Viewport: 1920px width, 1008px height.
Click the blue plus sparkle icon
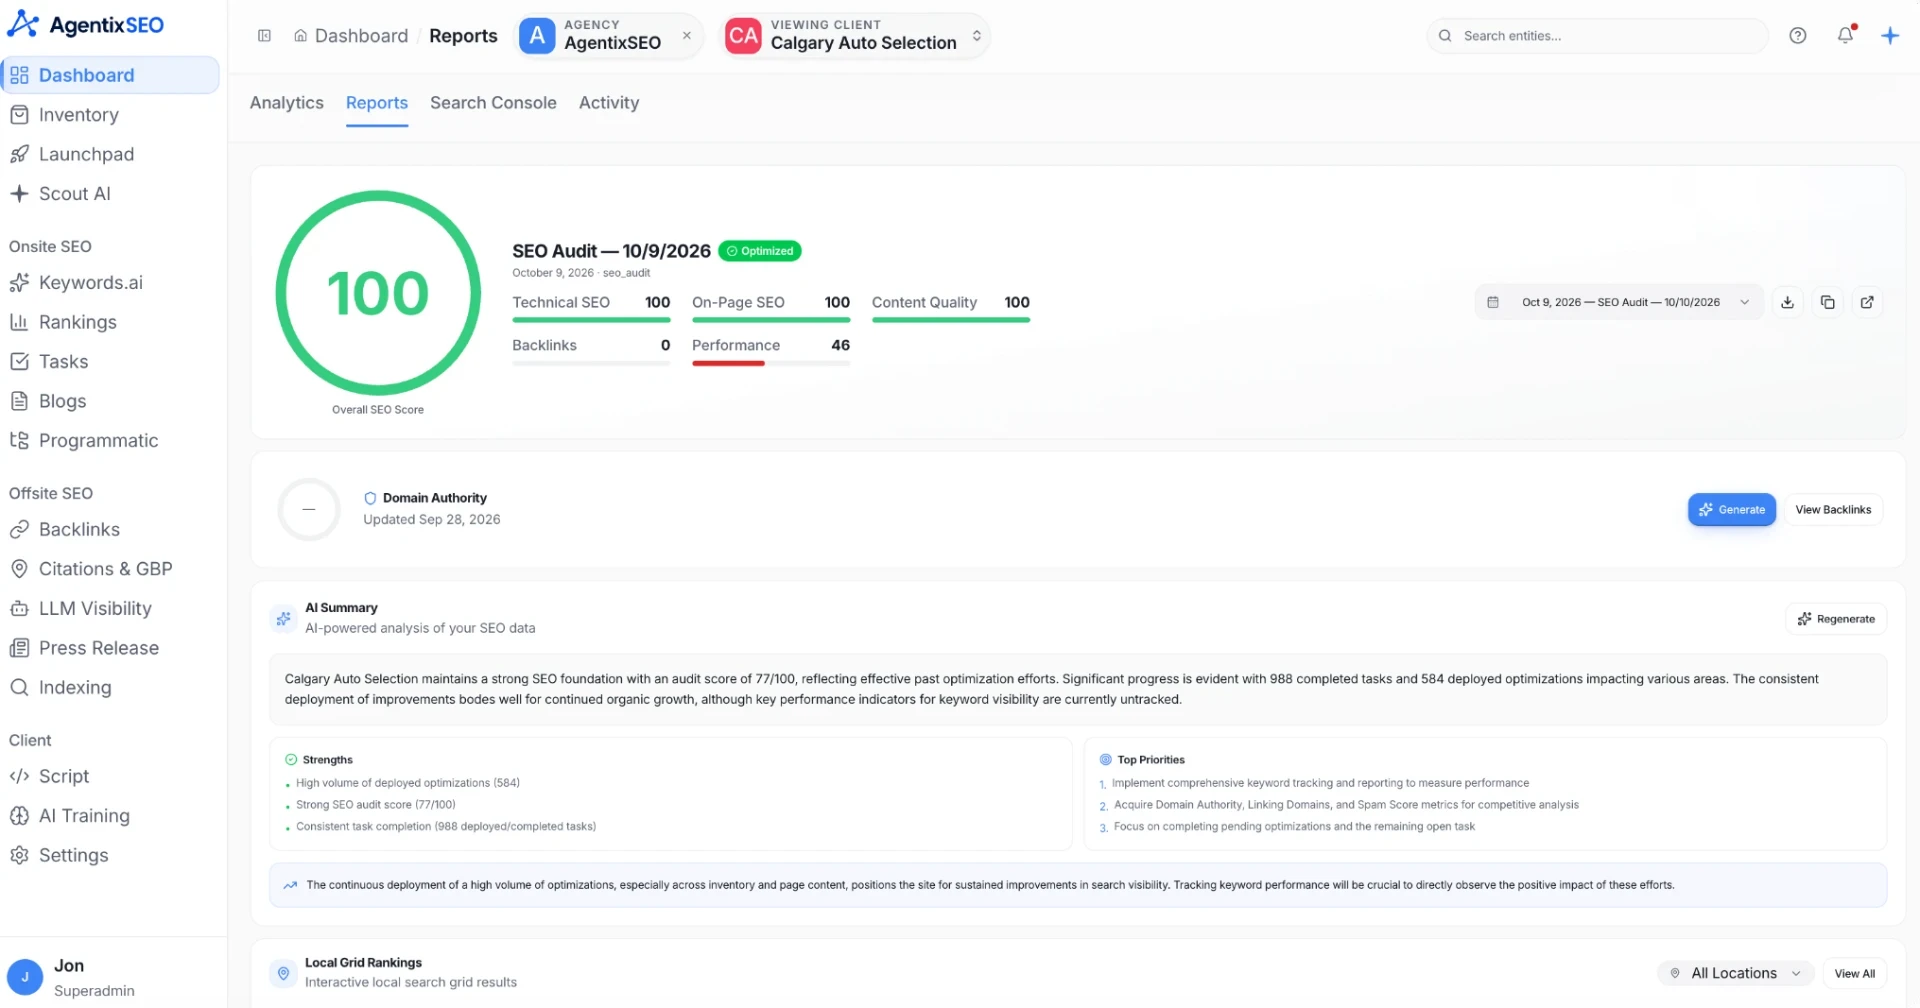point(1890,36)
